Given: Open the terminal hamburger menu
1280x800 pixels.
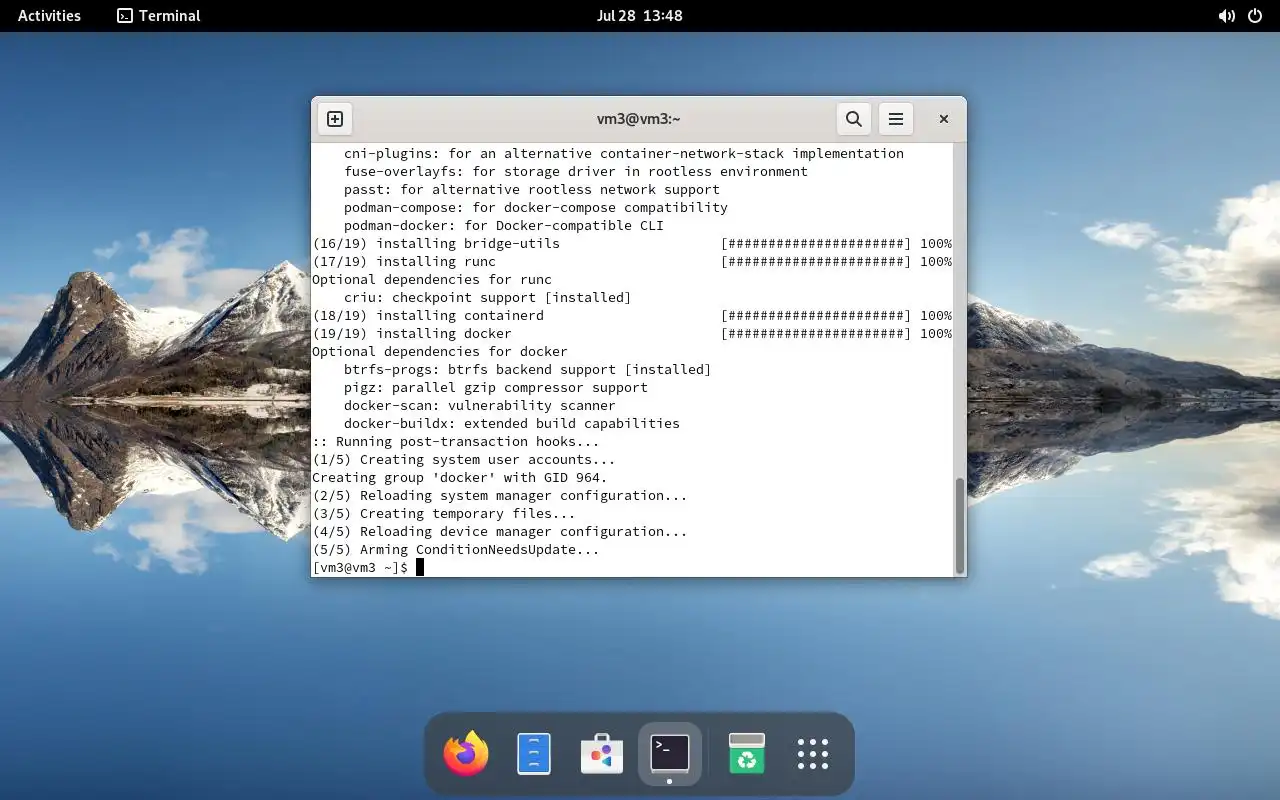Looking at the screenshot, I should click(896, 119).
